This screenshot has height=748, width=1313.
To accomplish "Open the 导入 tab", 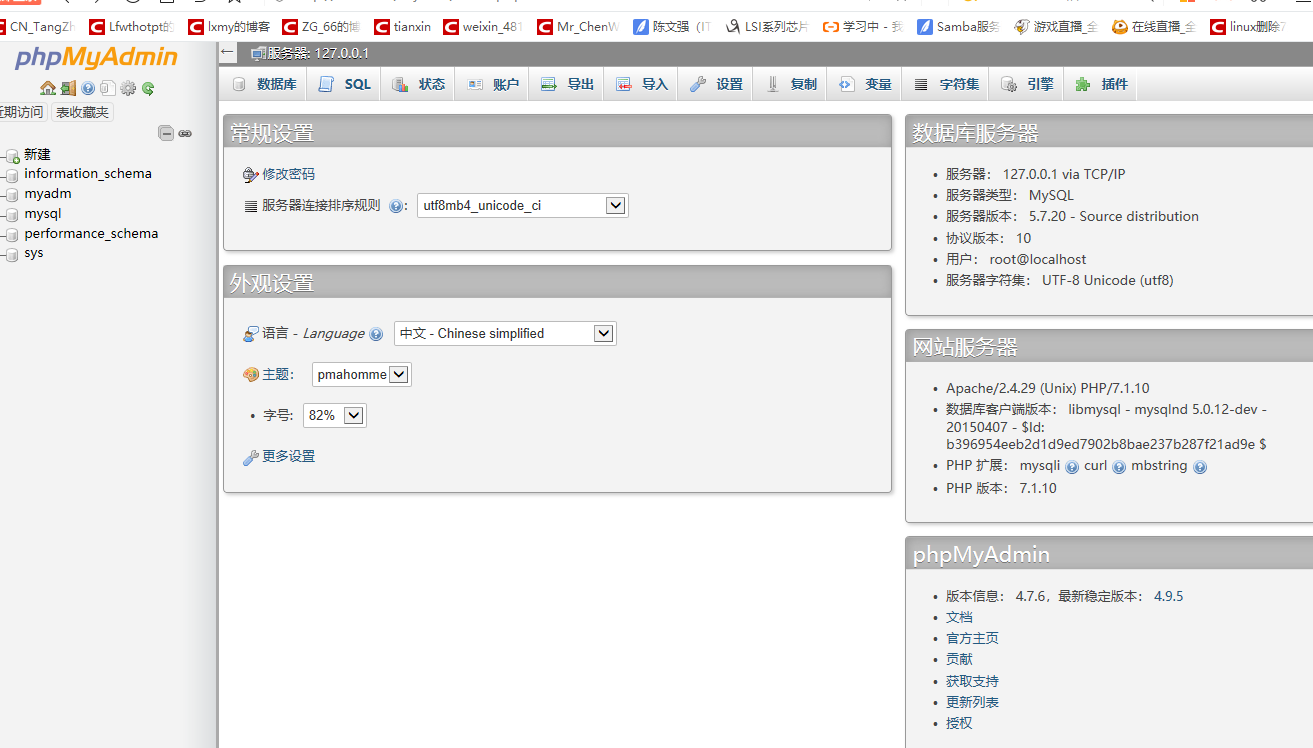I will tap(641, 84).
